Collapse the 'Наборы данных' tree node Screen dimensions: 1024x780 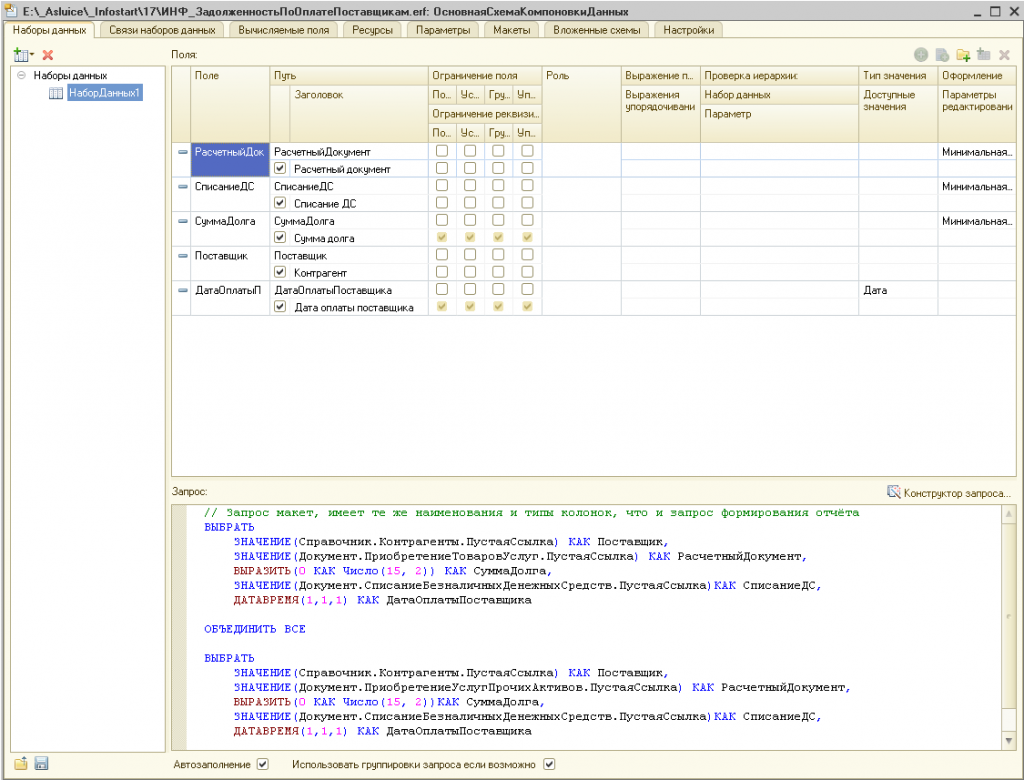[22, 75]
